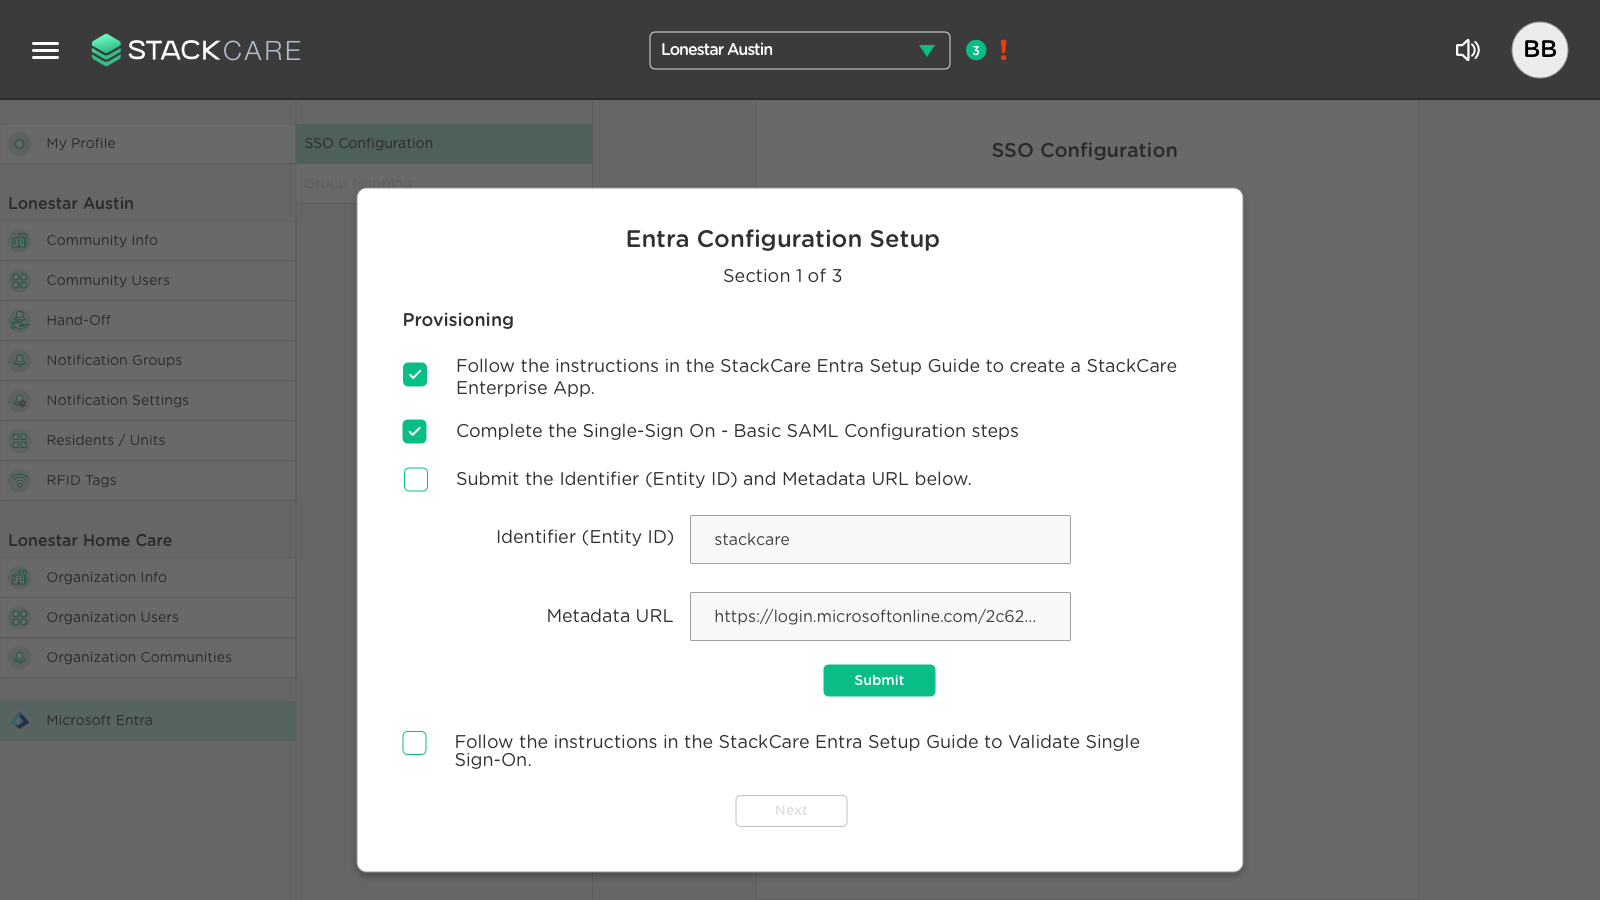1600x900 pixels.
Task: Go to Residents / Units
Action: 148,441
